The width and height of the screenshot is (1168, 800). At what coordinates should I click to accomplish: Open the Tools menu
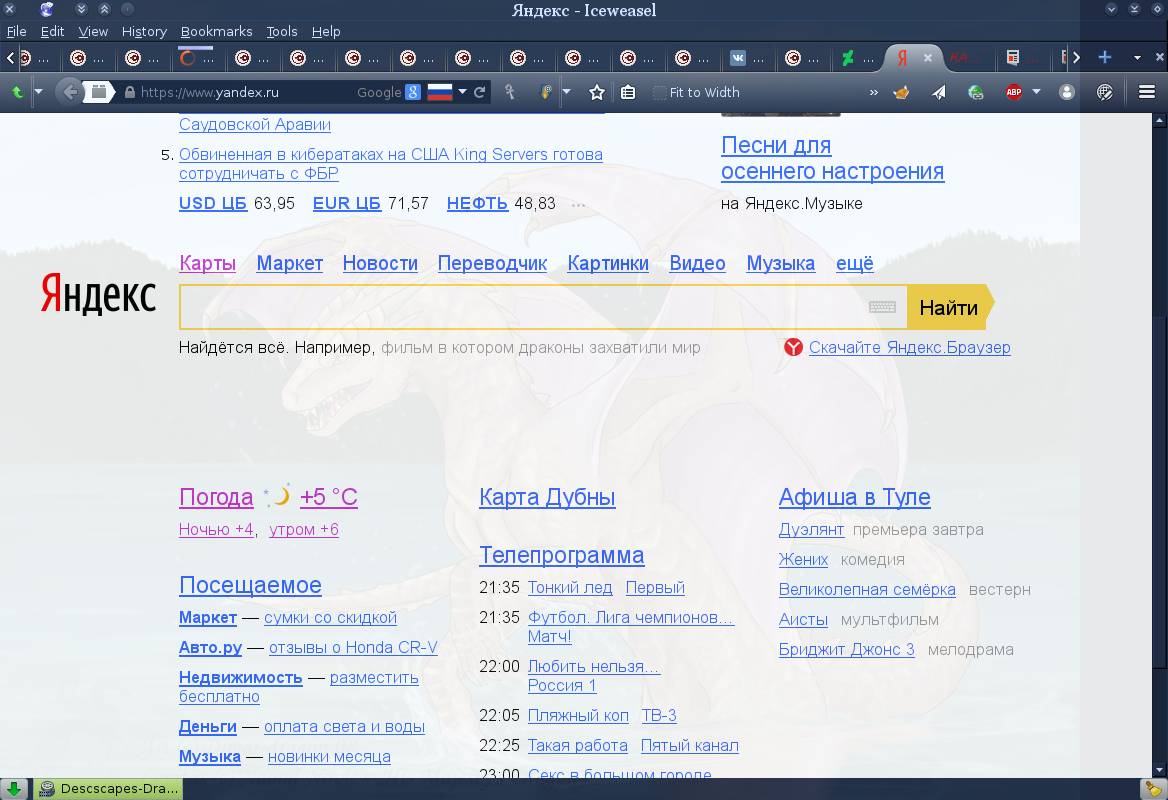[x=282, y=31]
